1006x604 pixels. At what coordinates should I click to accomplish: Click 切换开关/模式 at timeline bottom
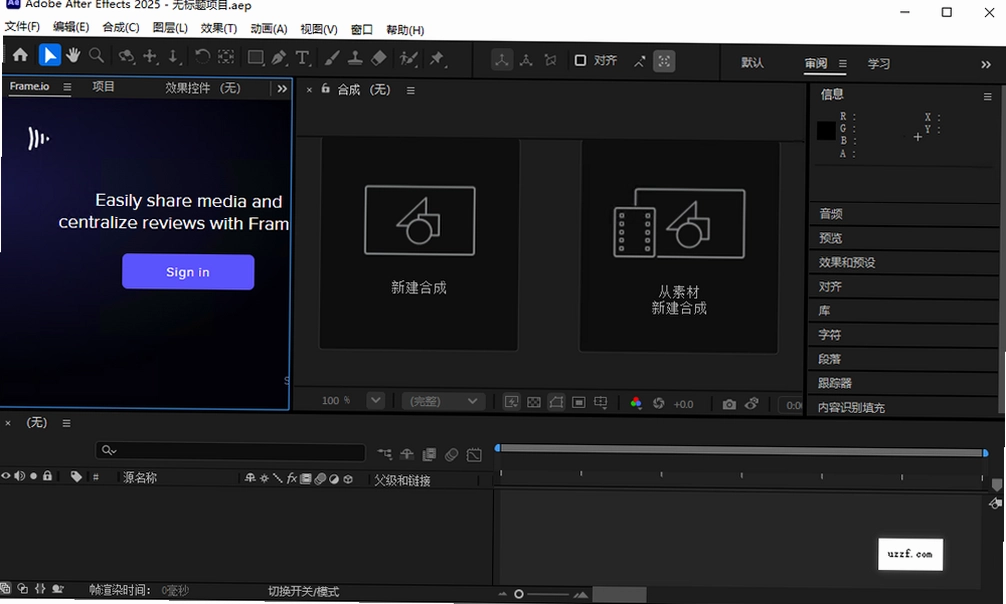pyautogui.click(x=303, y=591)
